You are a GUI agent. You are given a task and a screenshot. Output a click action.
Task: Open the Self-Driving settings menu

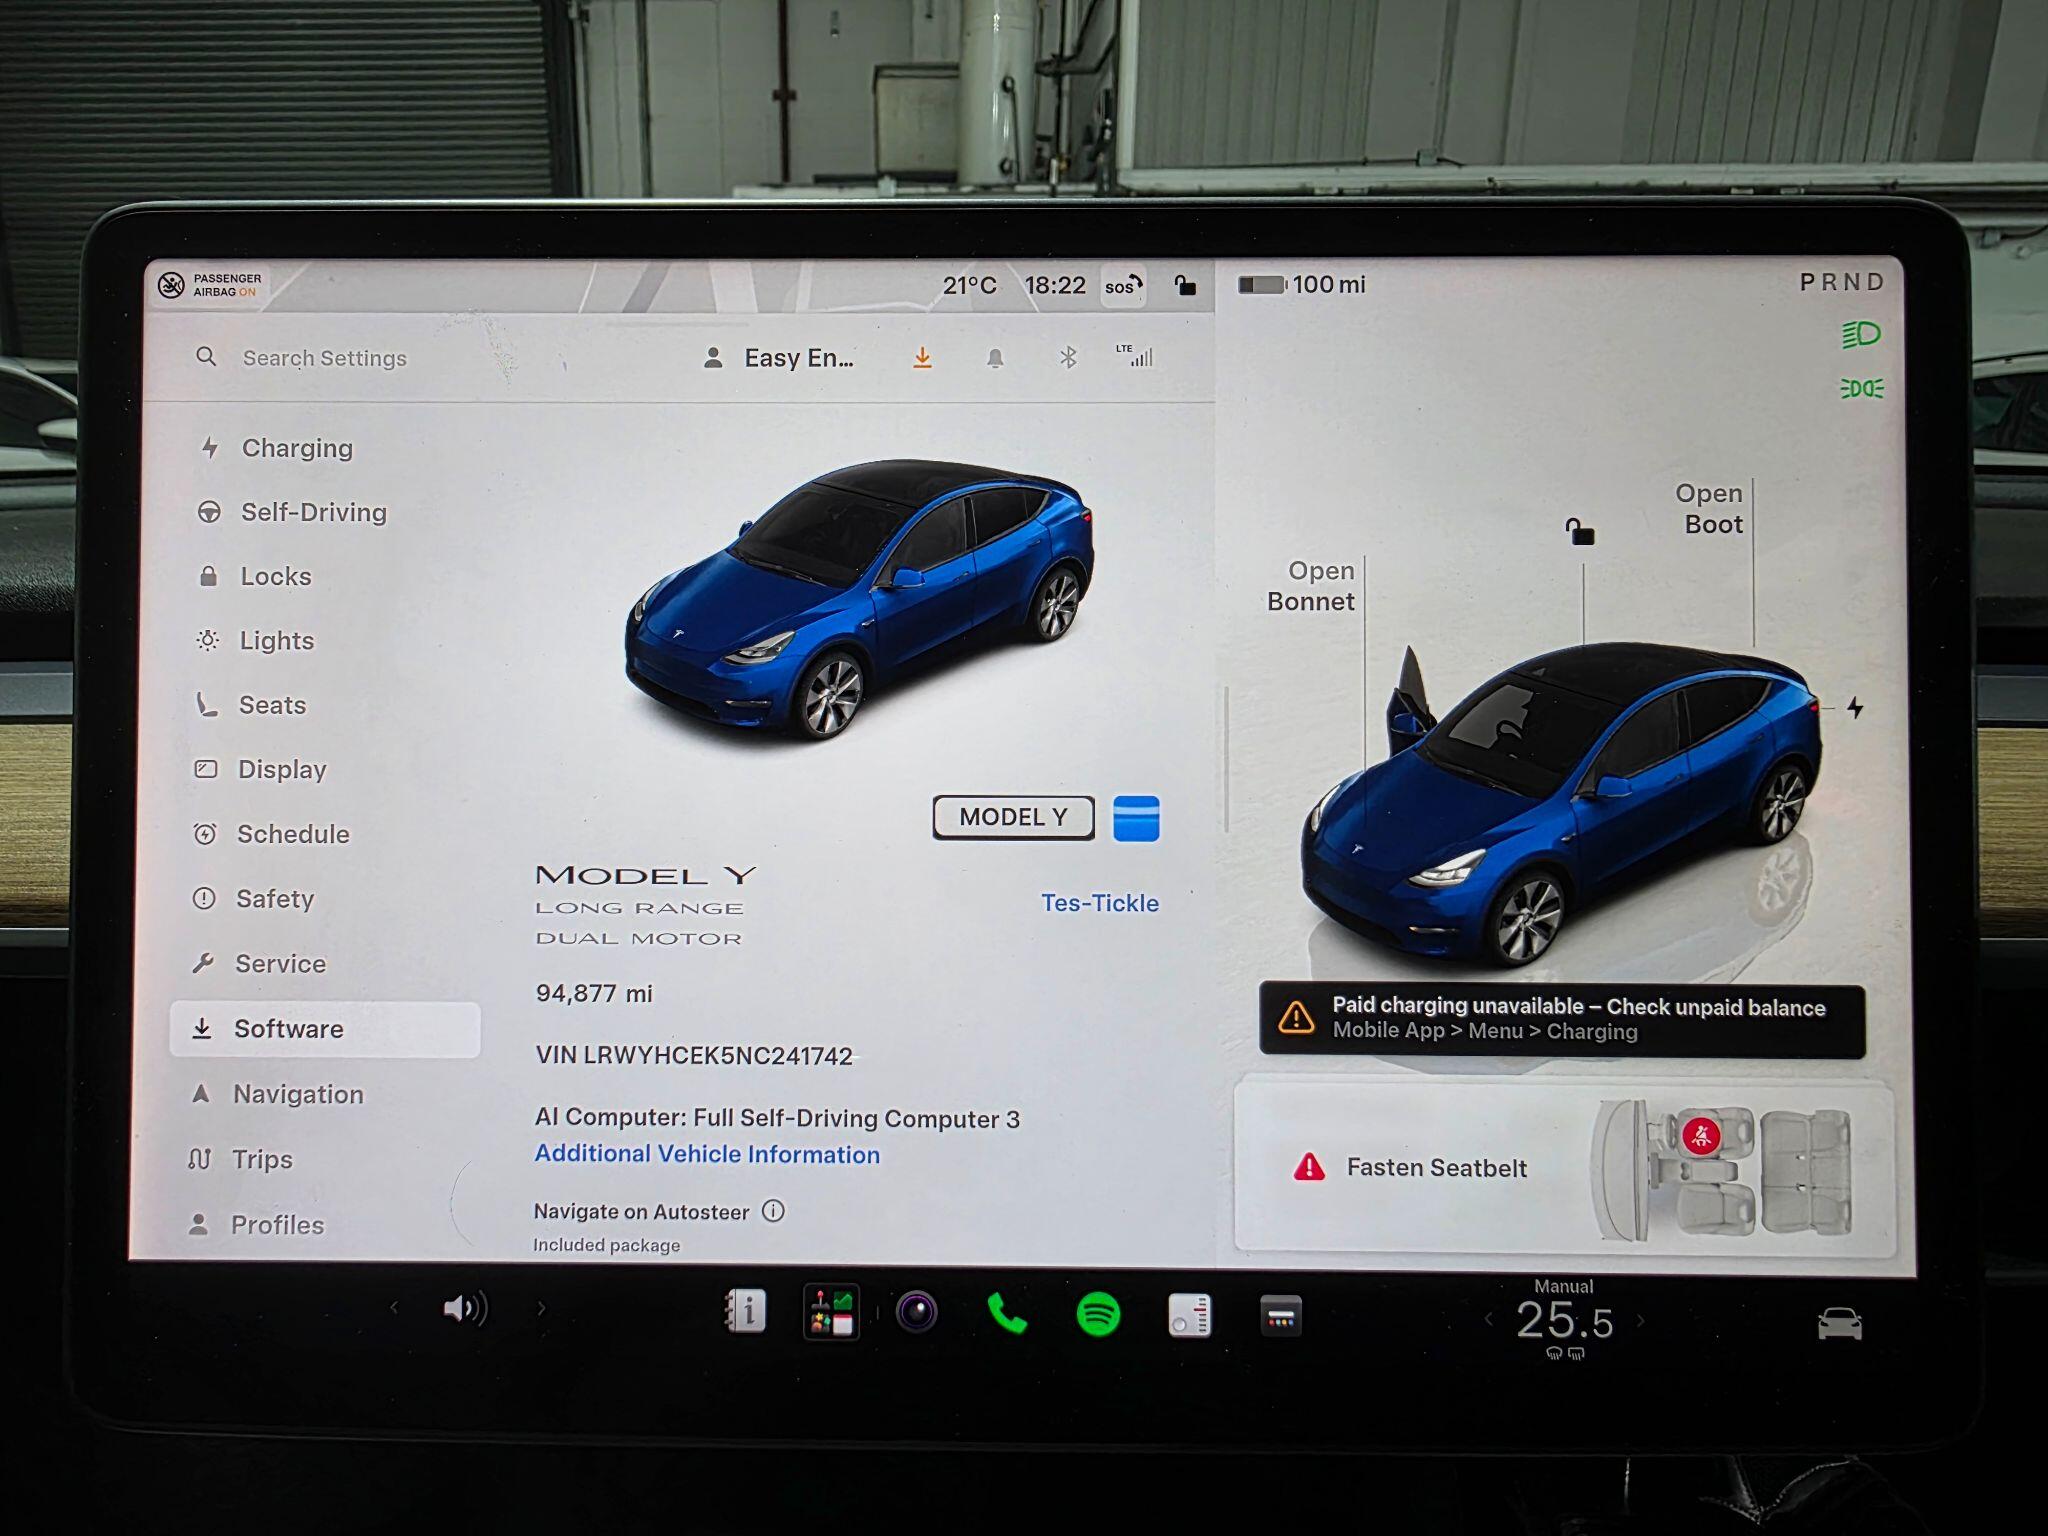[293, 512]
